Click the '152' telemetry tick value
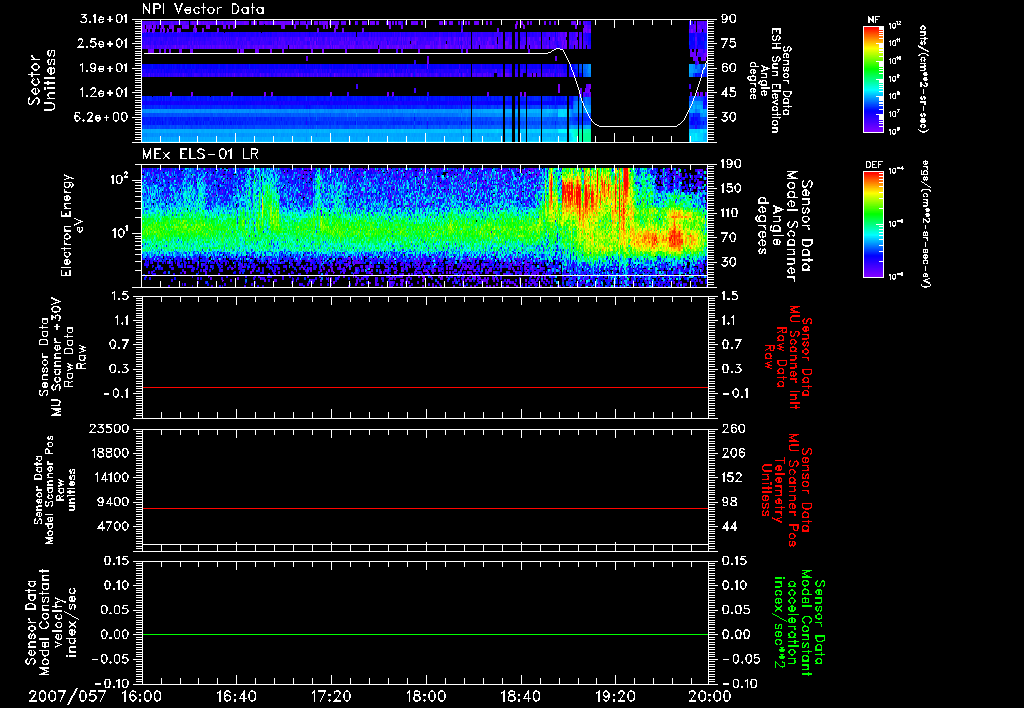This screenshot has height=708, width=1024. click(x=731, y=477)
